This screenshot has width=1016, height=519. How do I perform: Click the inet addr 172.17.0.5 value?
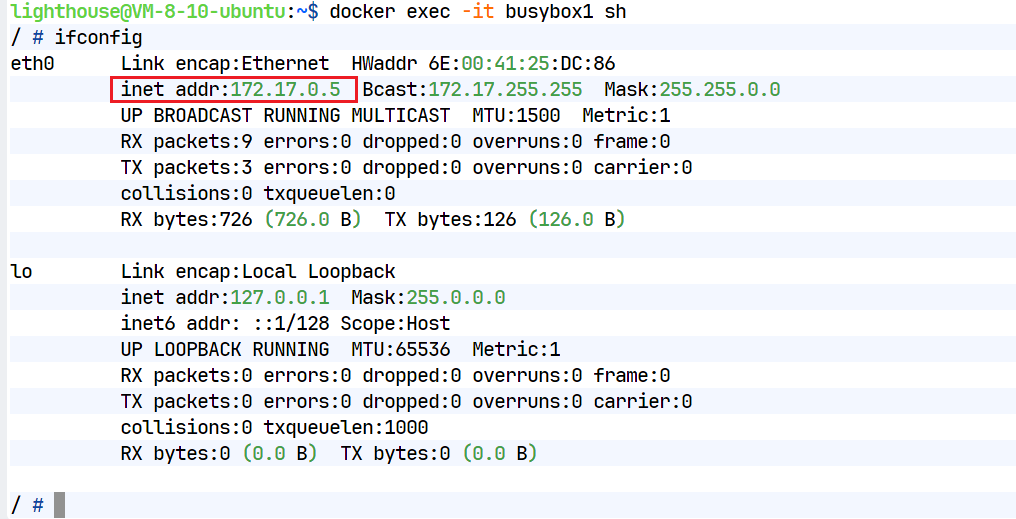pyautogui.click(x=285, y=89)
